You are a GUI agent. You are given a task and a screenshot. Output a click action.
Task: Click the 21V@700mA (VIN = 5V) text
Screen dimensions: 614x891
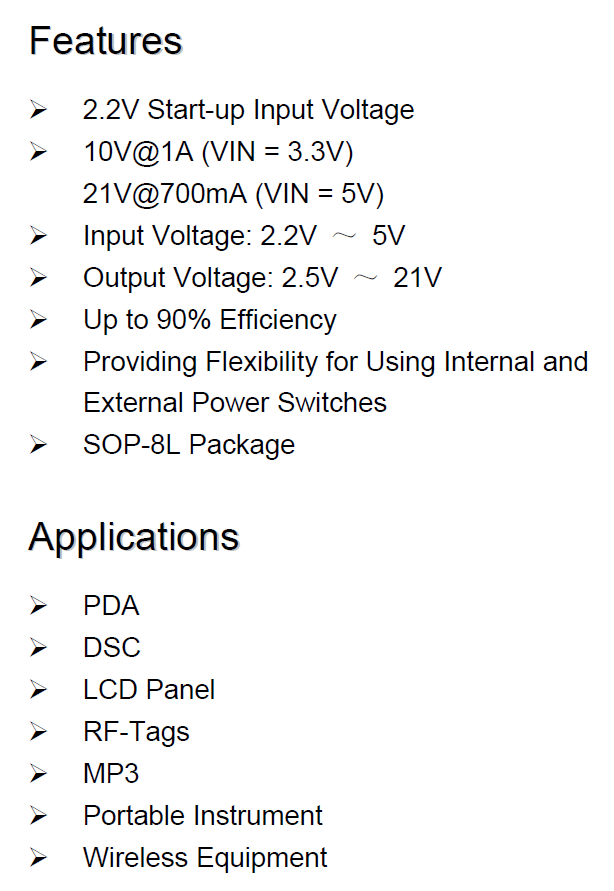(233, 194)
